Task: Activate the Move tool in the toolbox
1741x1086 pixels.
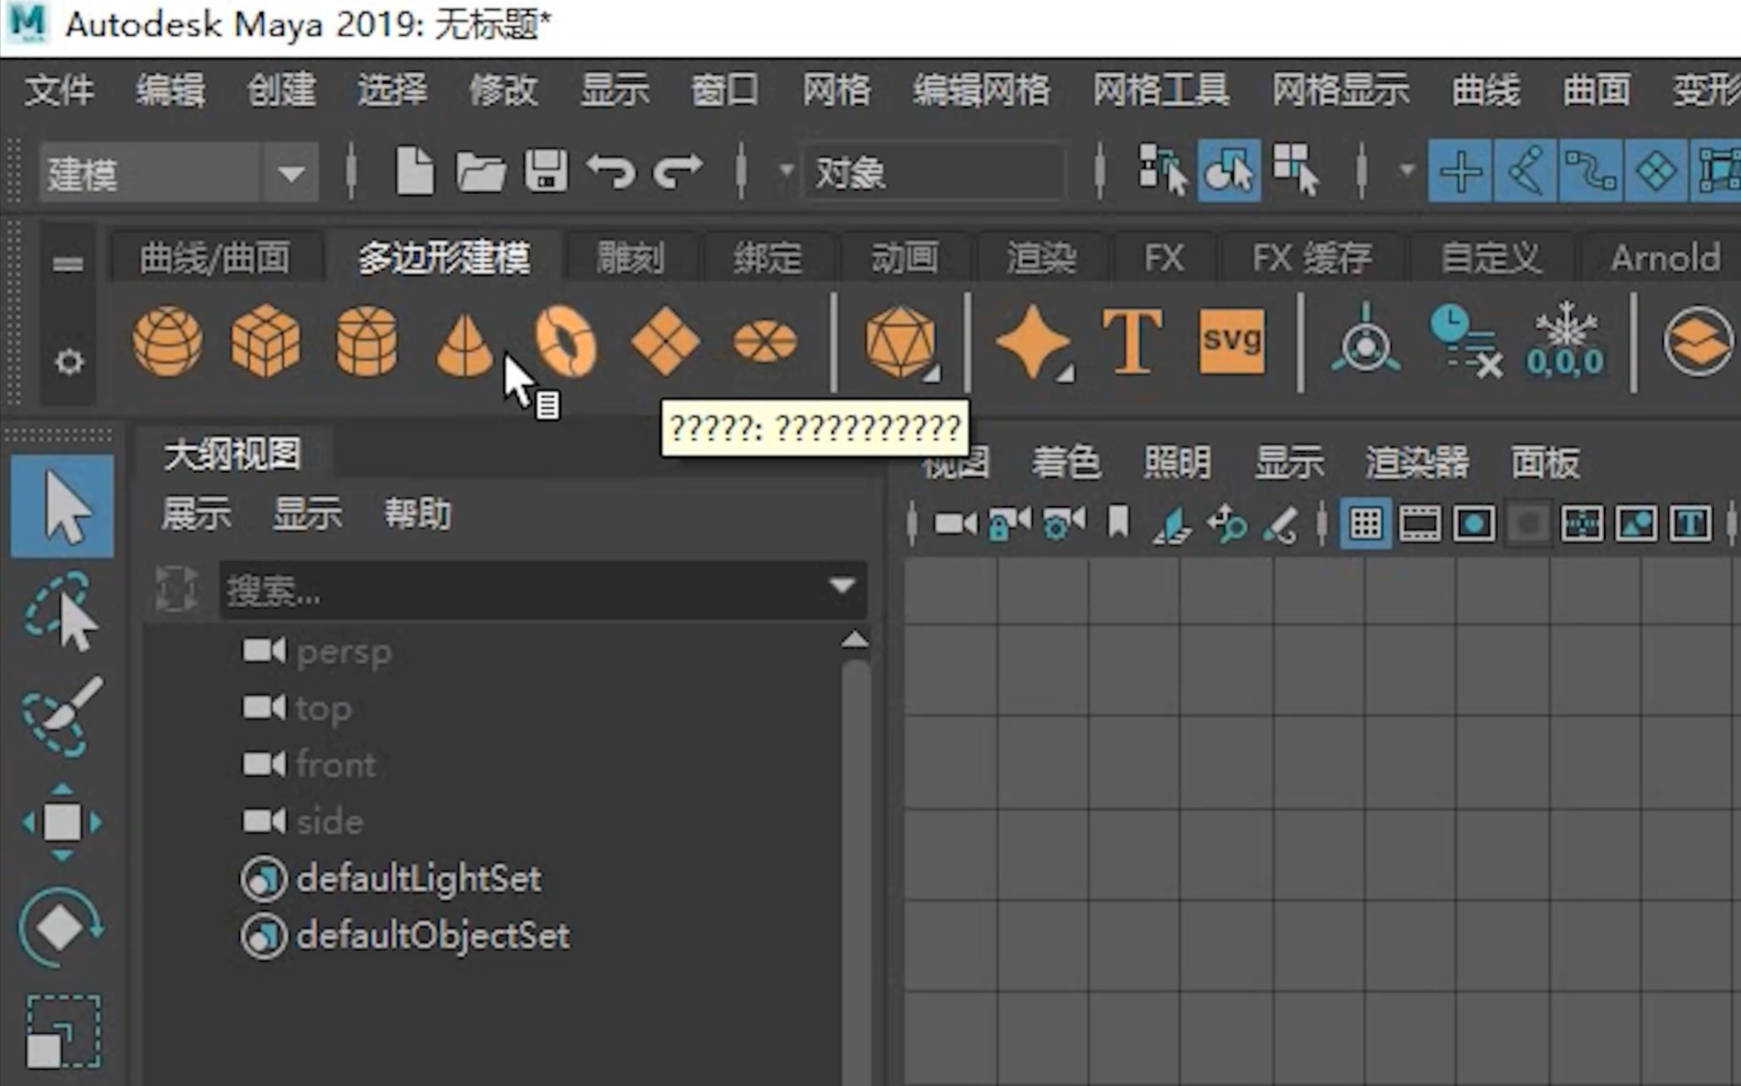Action: (62, 822)
